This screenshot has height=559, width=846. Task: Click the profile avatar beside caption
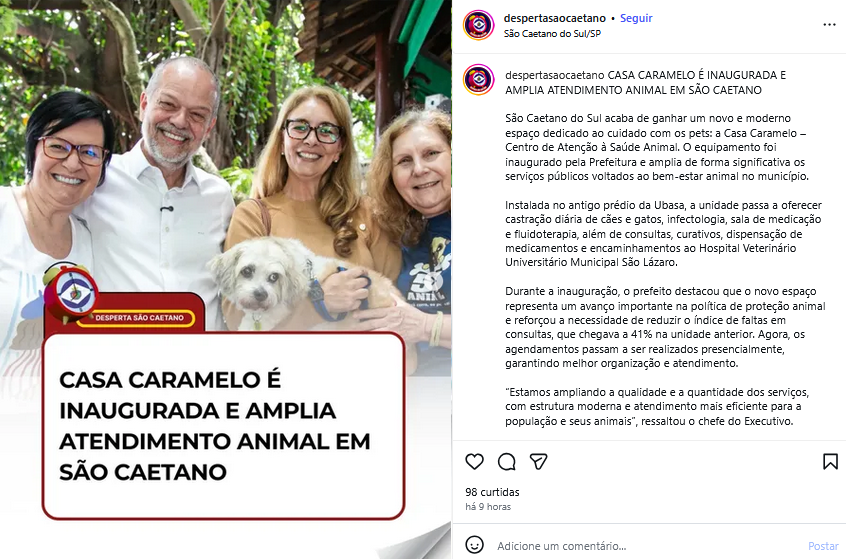coord(478,79)
